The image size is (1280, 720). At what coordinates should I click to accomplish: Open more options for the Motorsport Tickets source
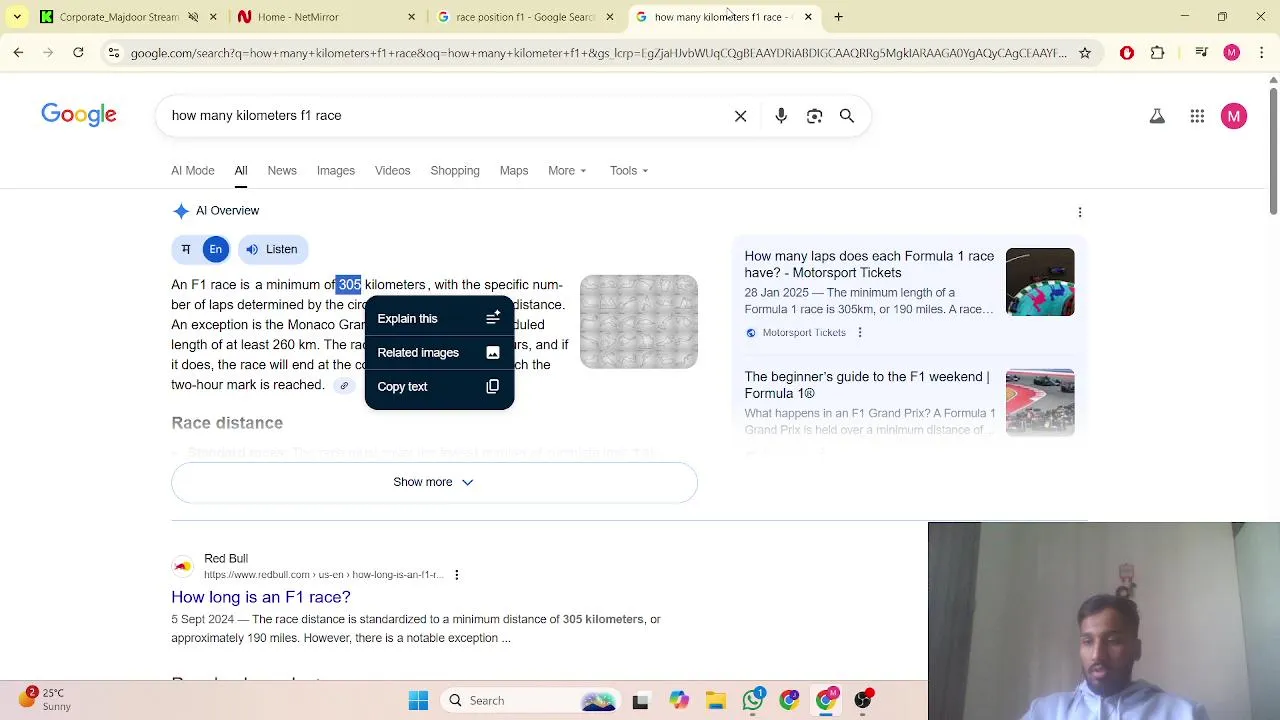pyautogui.click(x=859, y=333)
